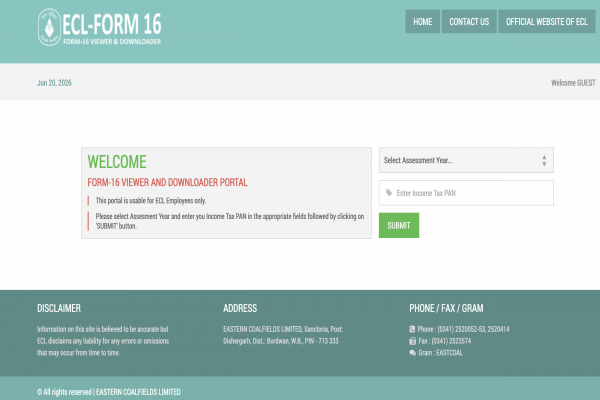Click the Fax : (0341) 2523574 text
This screenshot has width=600, height=400.
tap(445, 341)
